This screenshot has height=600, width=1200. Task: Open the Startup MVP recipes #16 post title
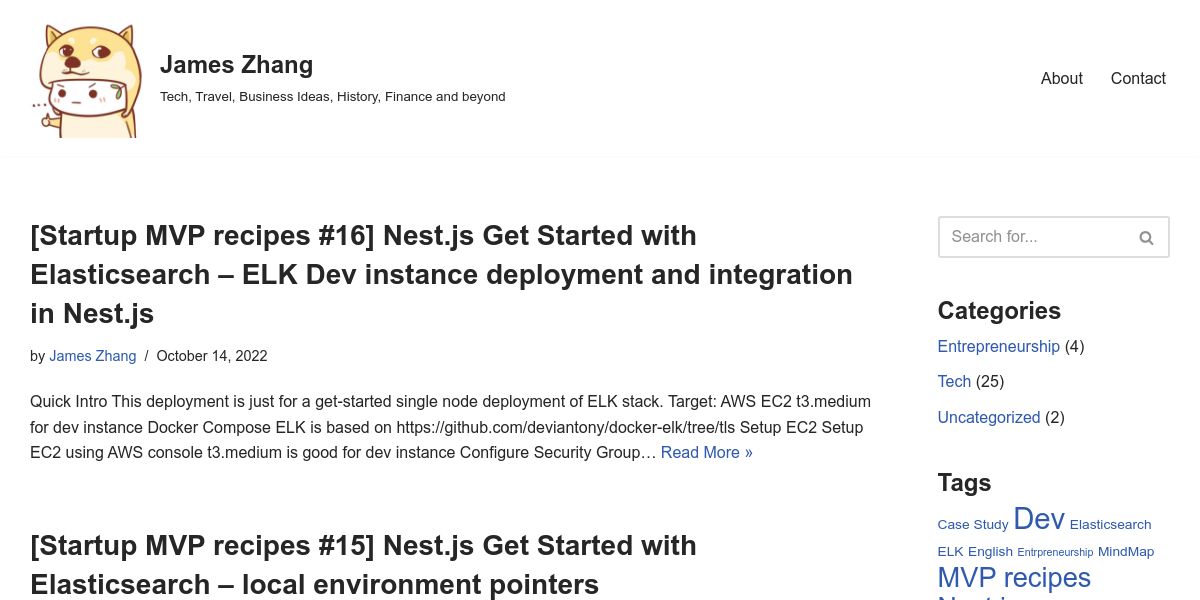coord(441,274)
